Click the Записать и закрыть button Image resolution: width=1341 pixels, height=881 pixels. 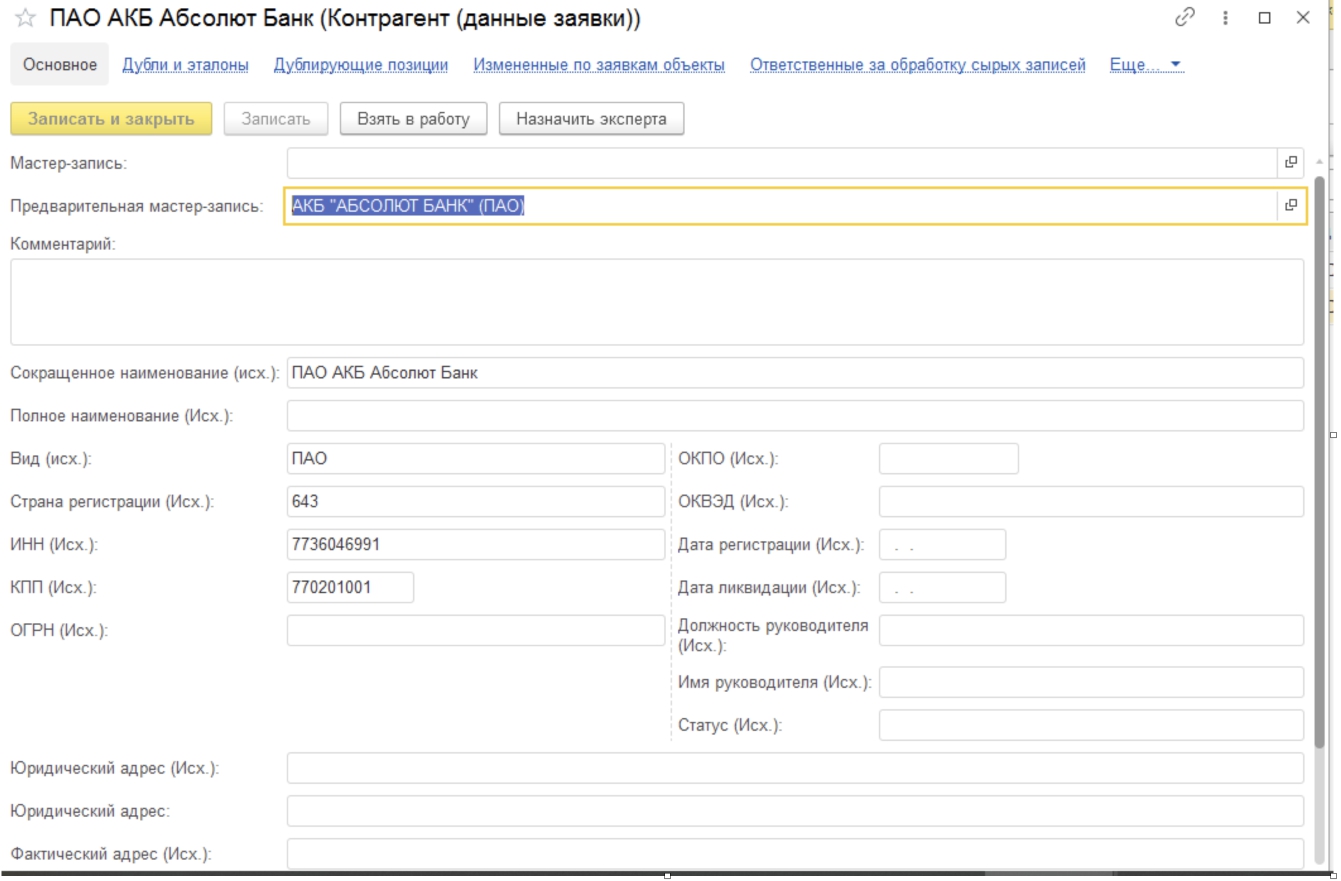click(x=111, y=118)
